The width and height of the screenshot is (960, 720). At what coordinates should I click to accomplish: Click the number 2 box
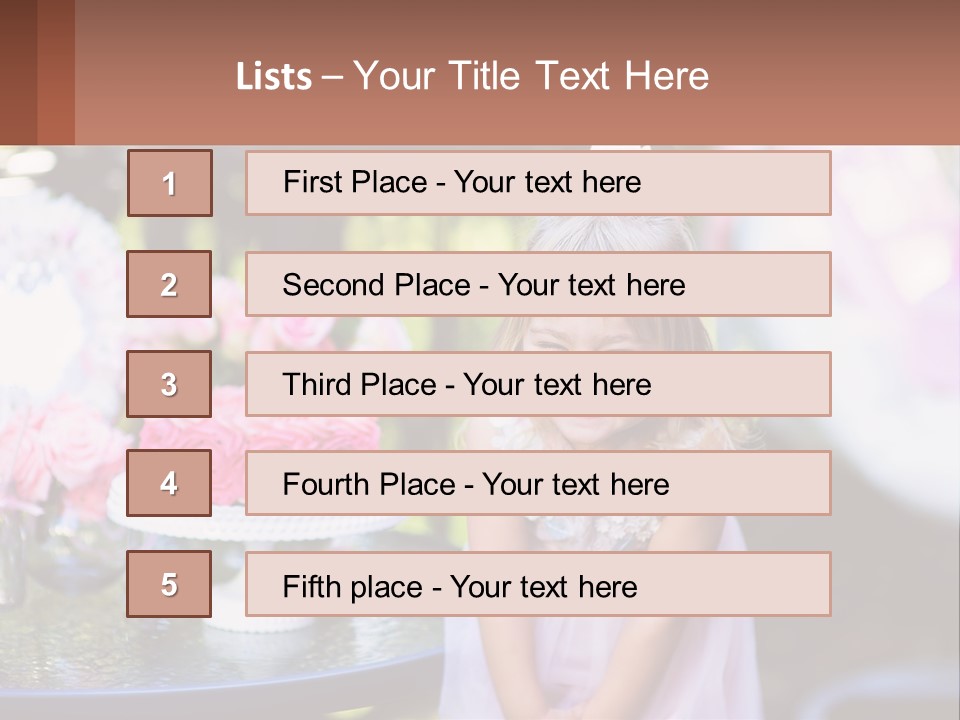[x=169, y=284]
